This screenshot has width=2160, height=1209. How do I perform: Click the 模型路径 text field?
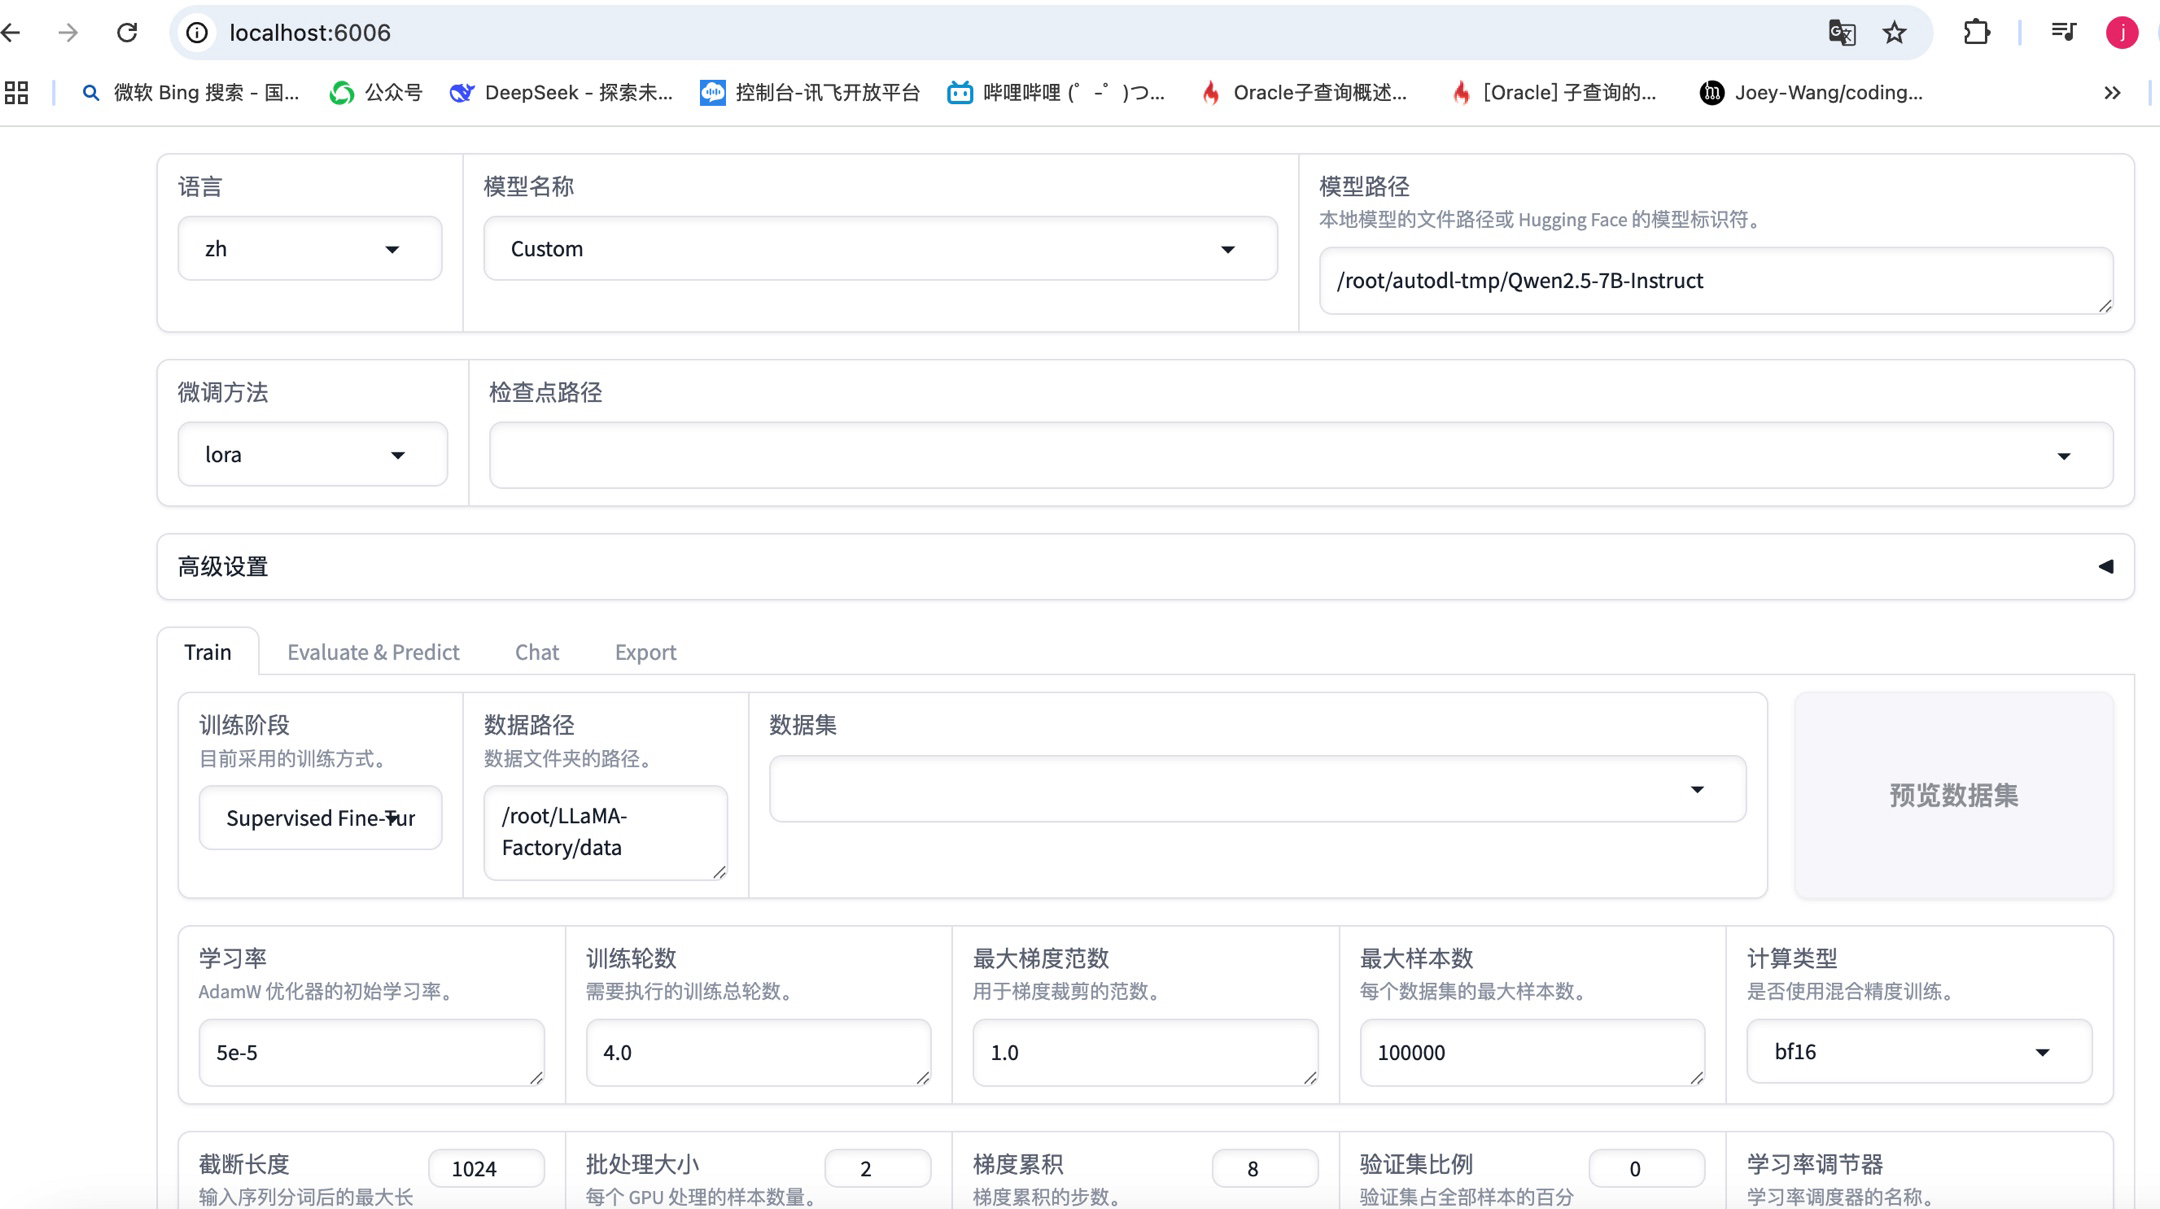click(x=1714, y=281)
